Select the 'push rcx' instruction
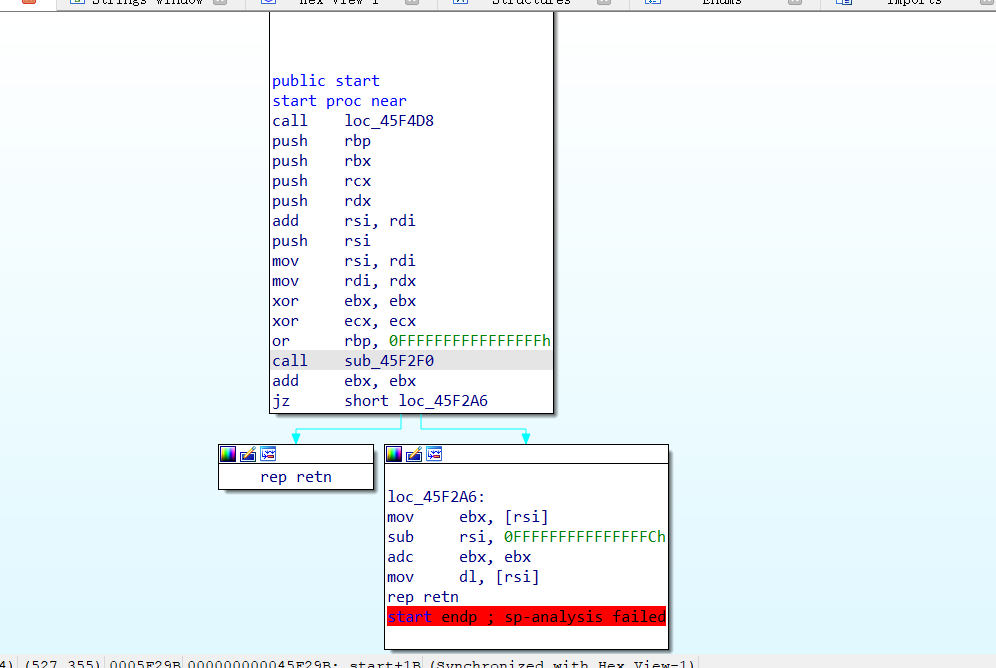Screen dimensions: 996x668 point(321,181)
